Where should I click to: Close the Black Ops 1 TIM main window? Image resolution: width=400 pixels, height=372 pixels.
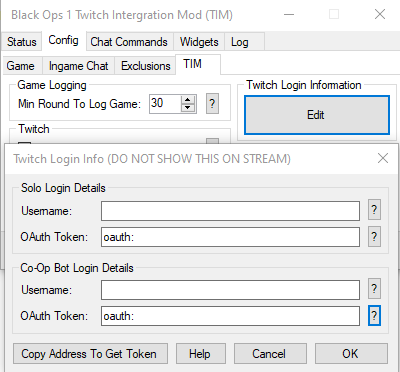tap(380, 15)
